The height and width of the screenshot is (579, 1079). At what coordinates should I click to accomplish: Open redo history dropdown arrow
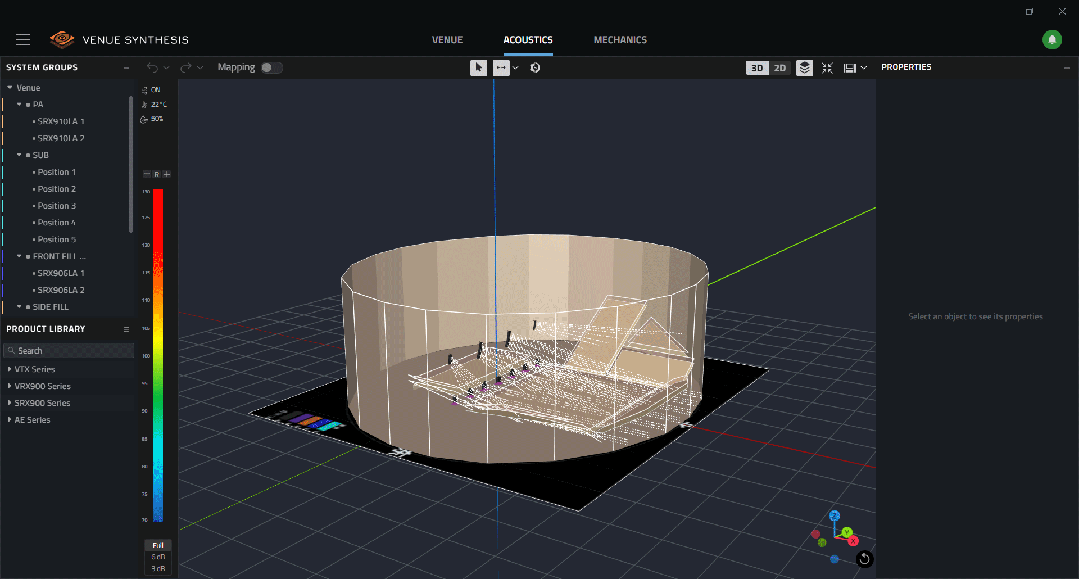pos(200,68)
